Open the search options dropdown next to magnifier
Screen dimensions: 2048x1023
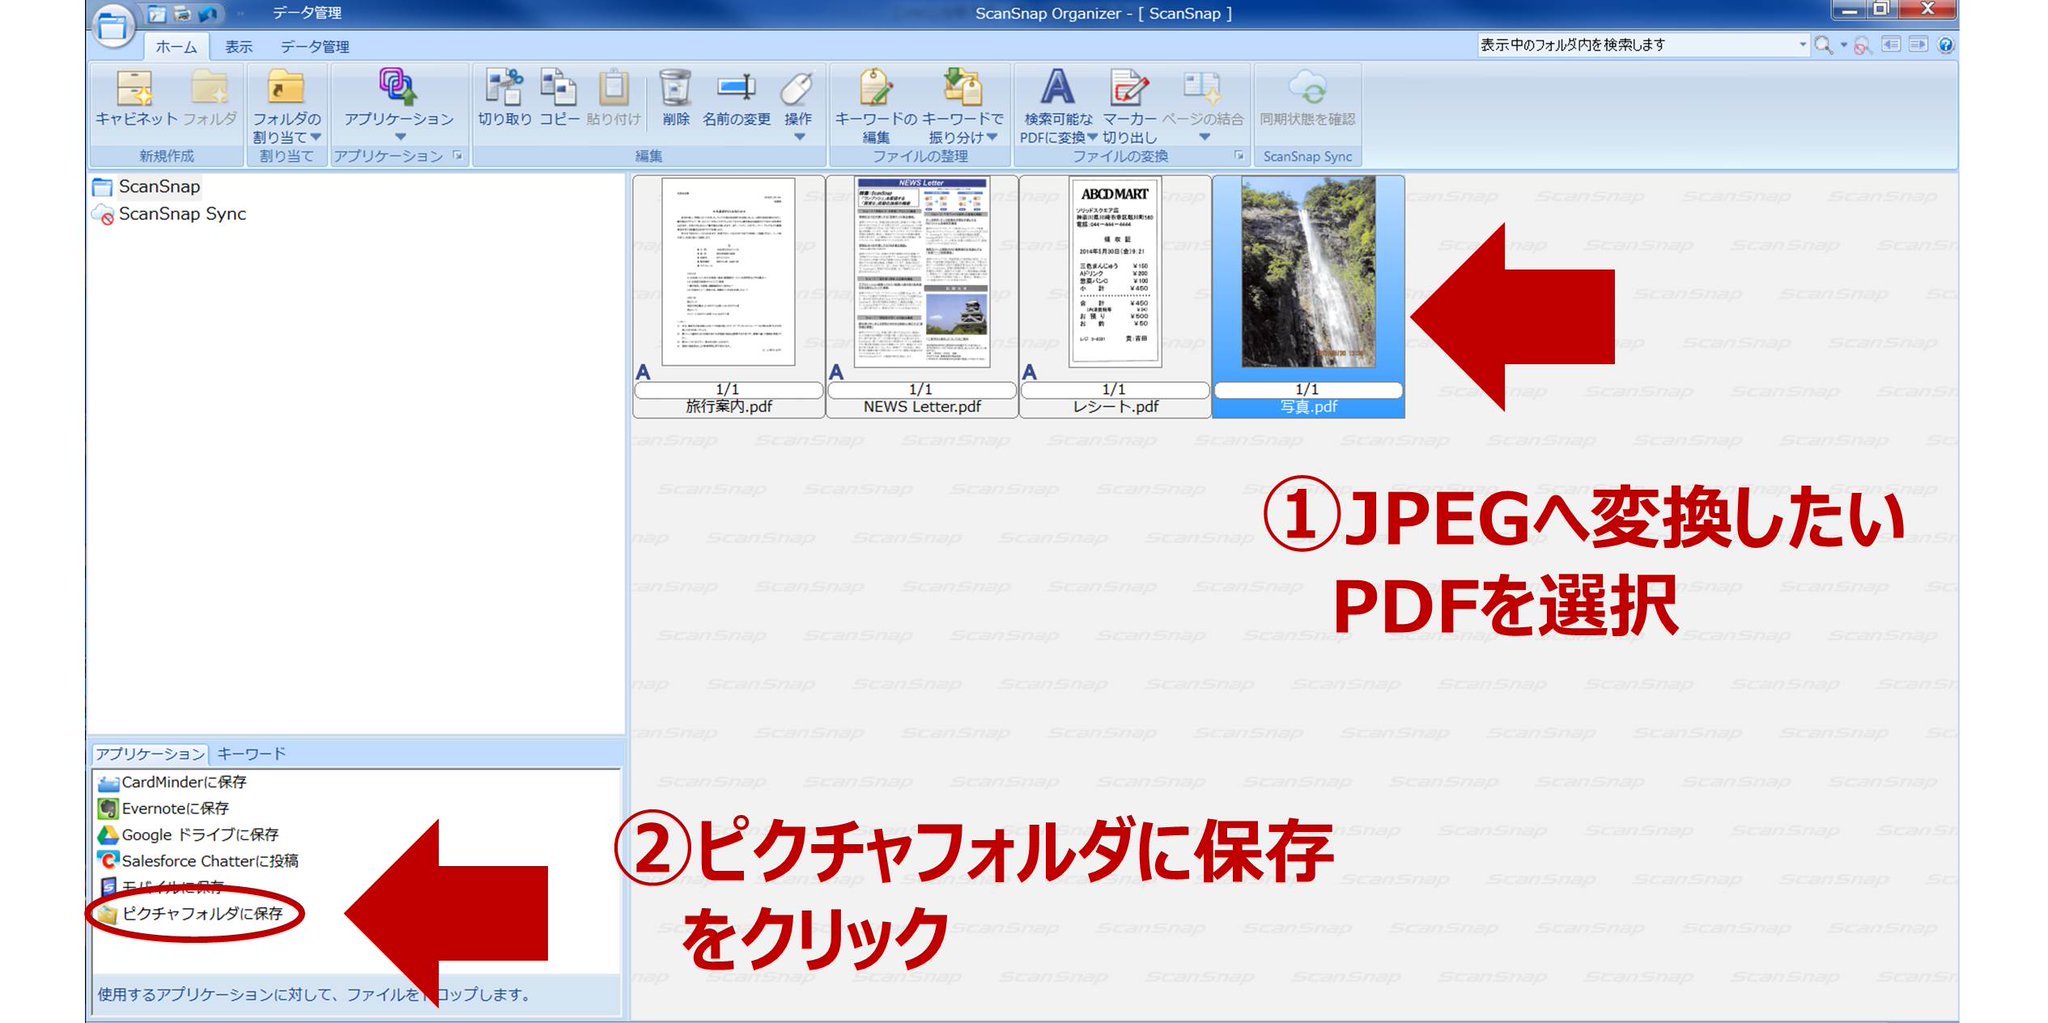[1844, 45]
